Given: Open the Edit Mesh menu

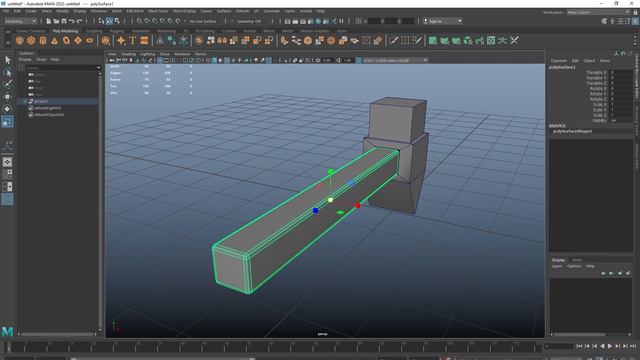Looking at the screenshot, I should pyautogui.click(x=135, y=11).
